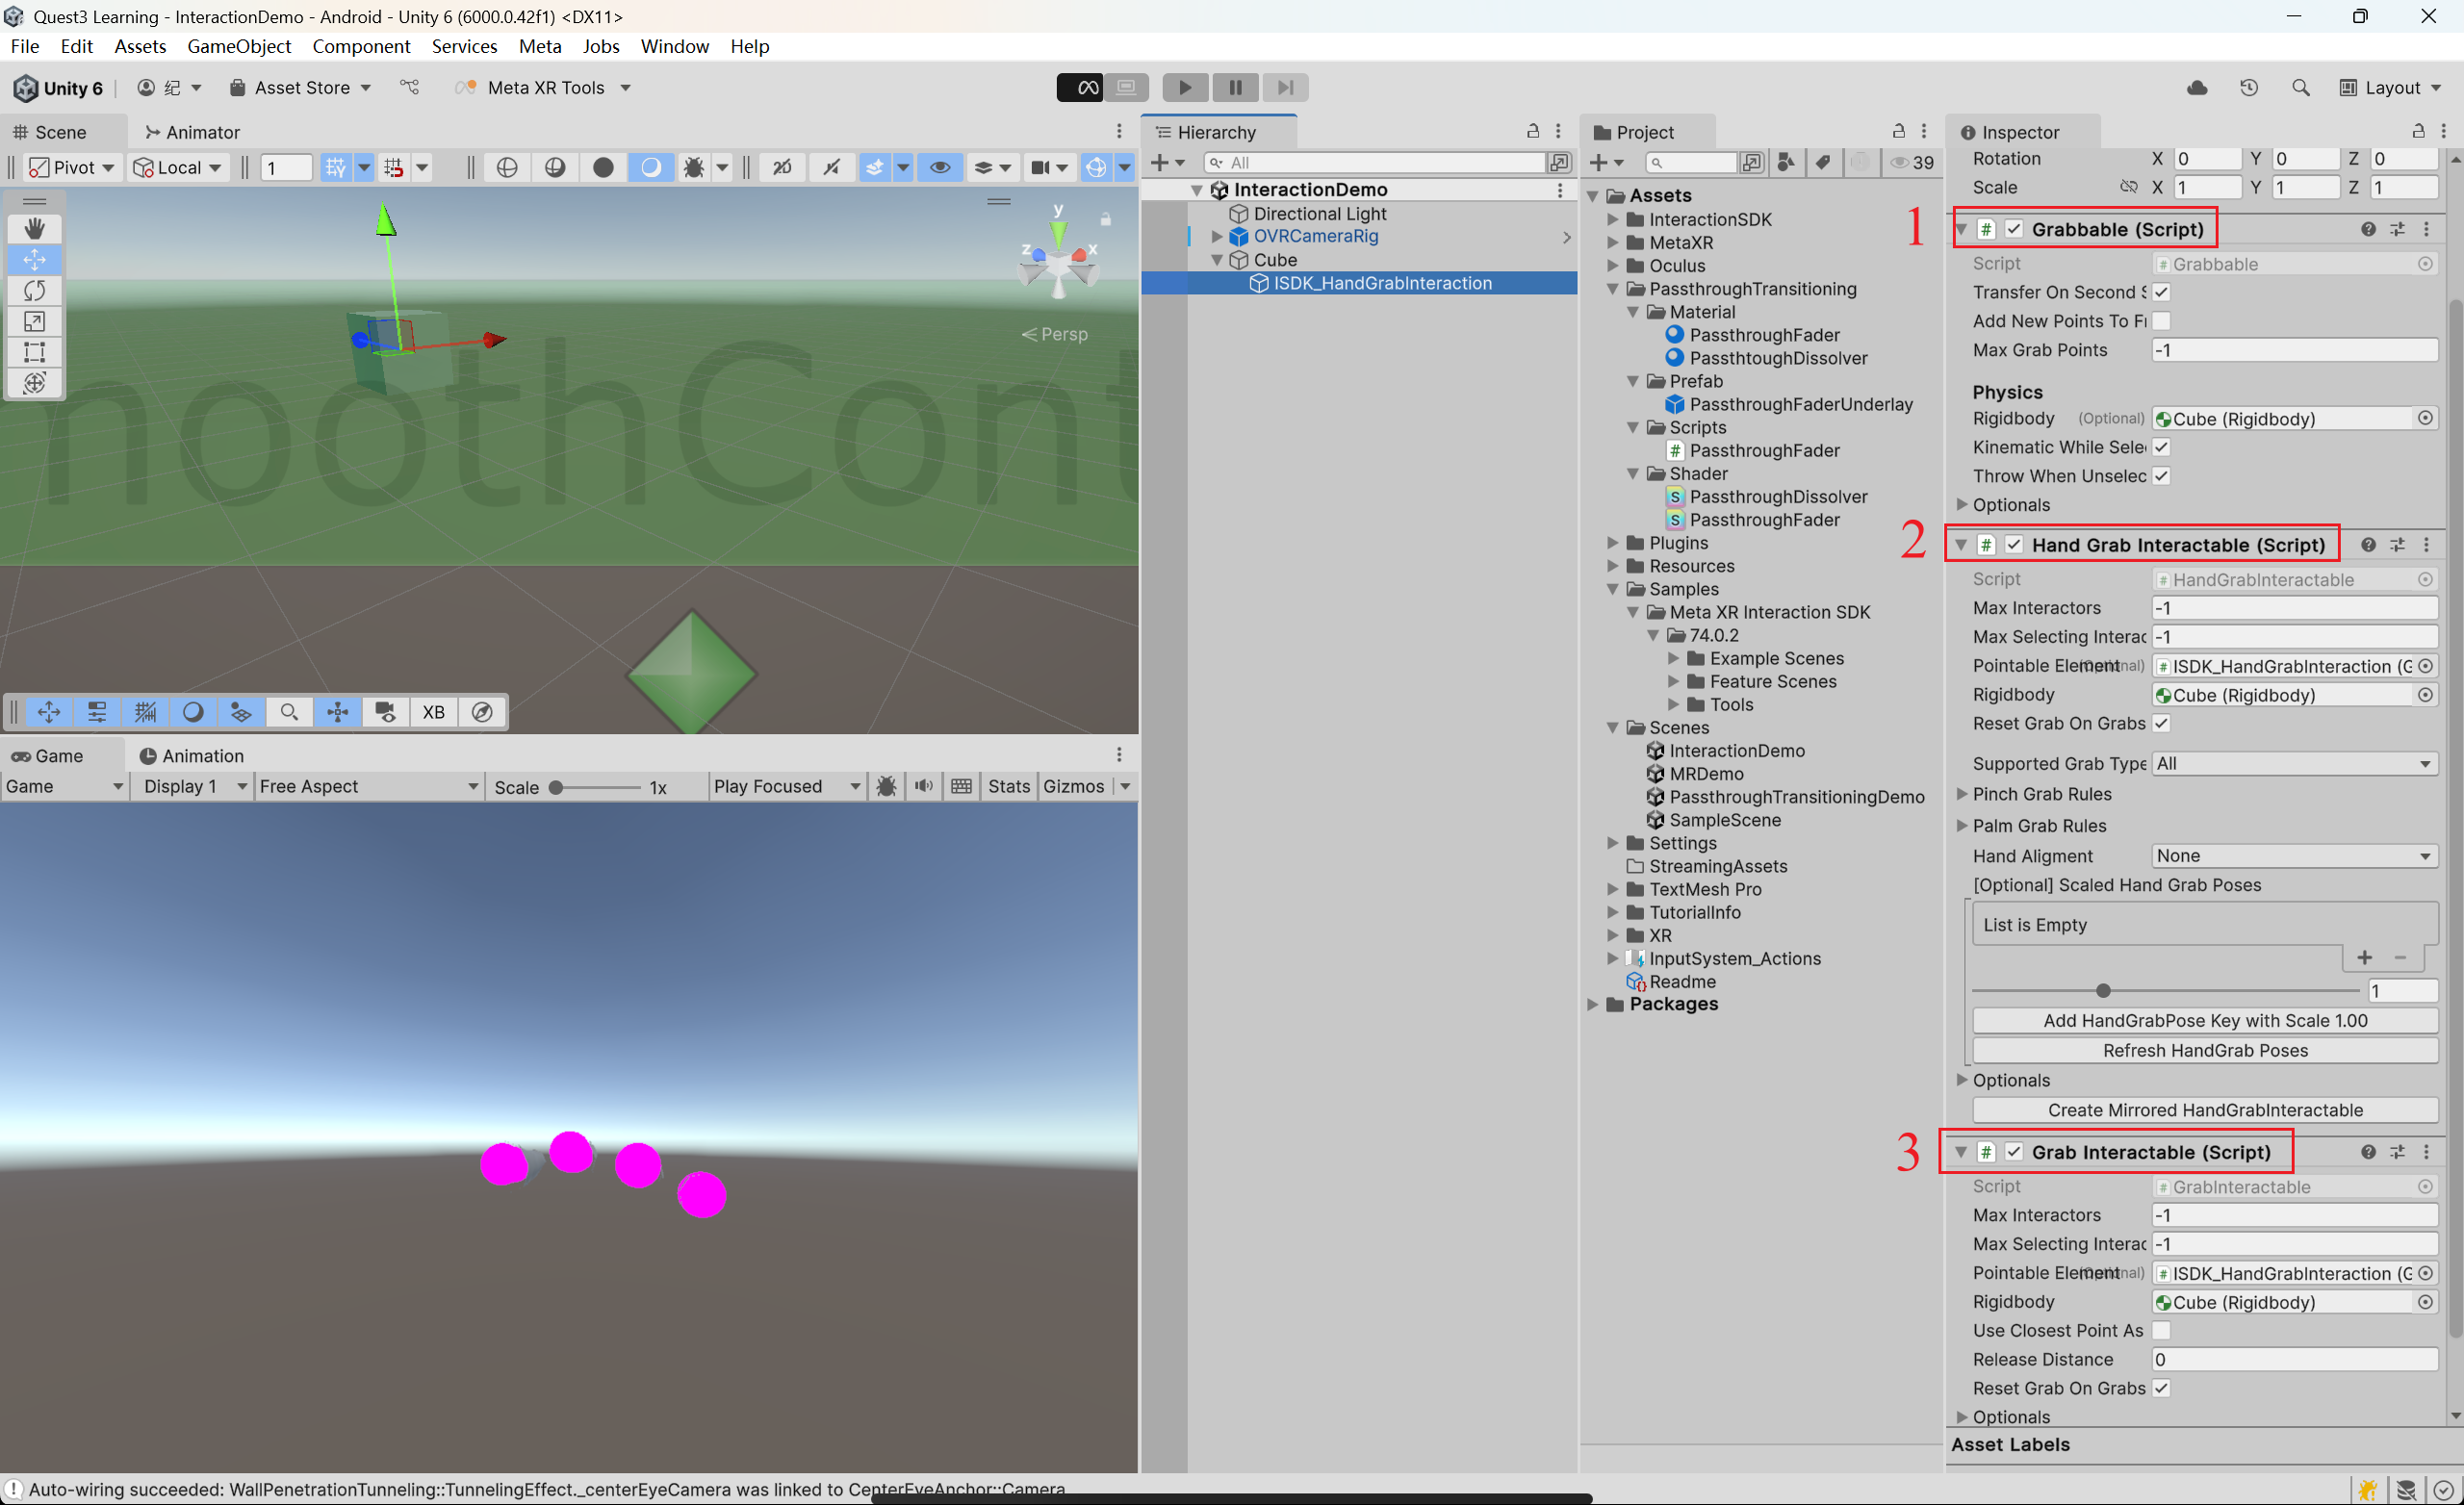Open the global search magnifier
Viewport: 2464px width, 1505px height.
pyautogui.click(x=2301, y=88)
